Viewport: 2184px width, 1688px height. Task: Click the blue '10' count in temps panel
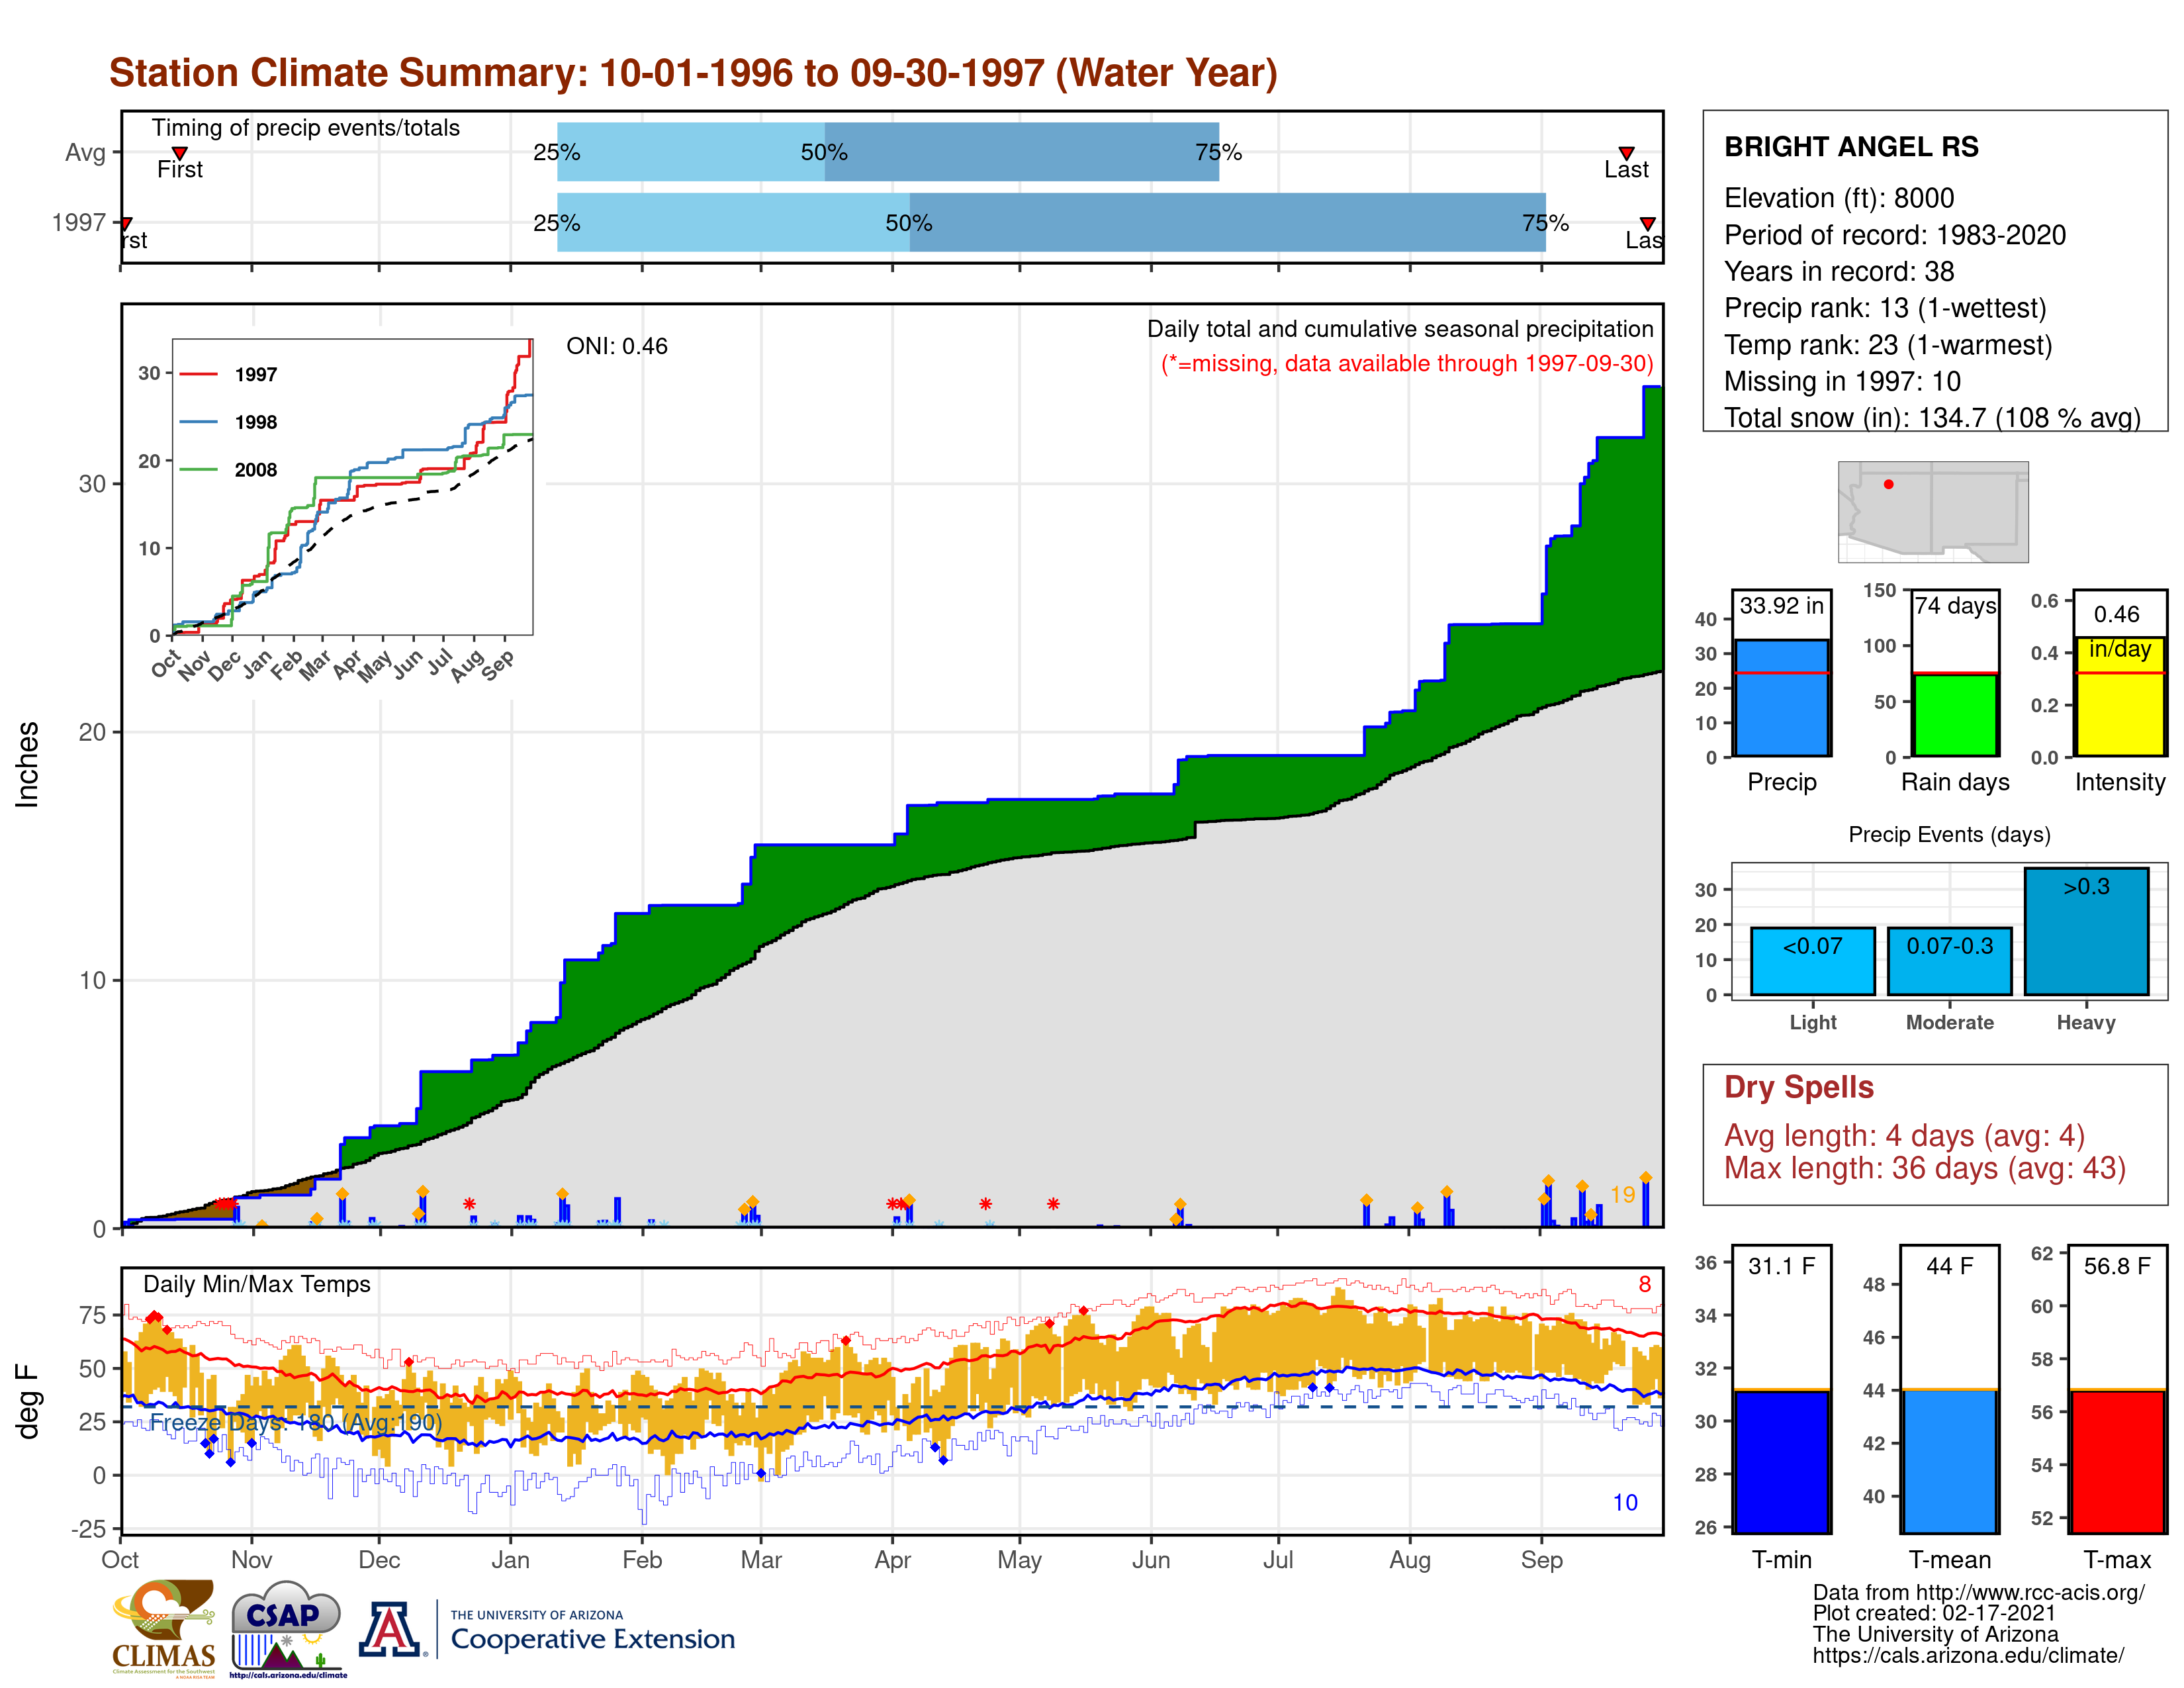pos(1625,1503)
